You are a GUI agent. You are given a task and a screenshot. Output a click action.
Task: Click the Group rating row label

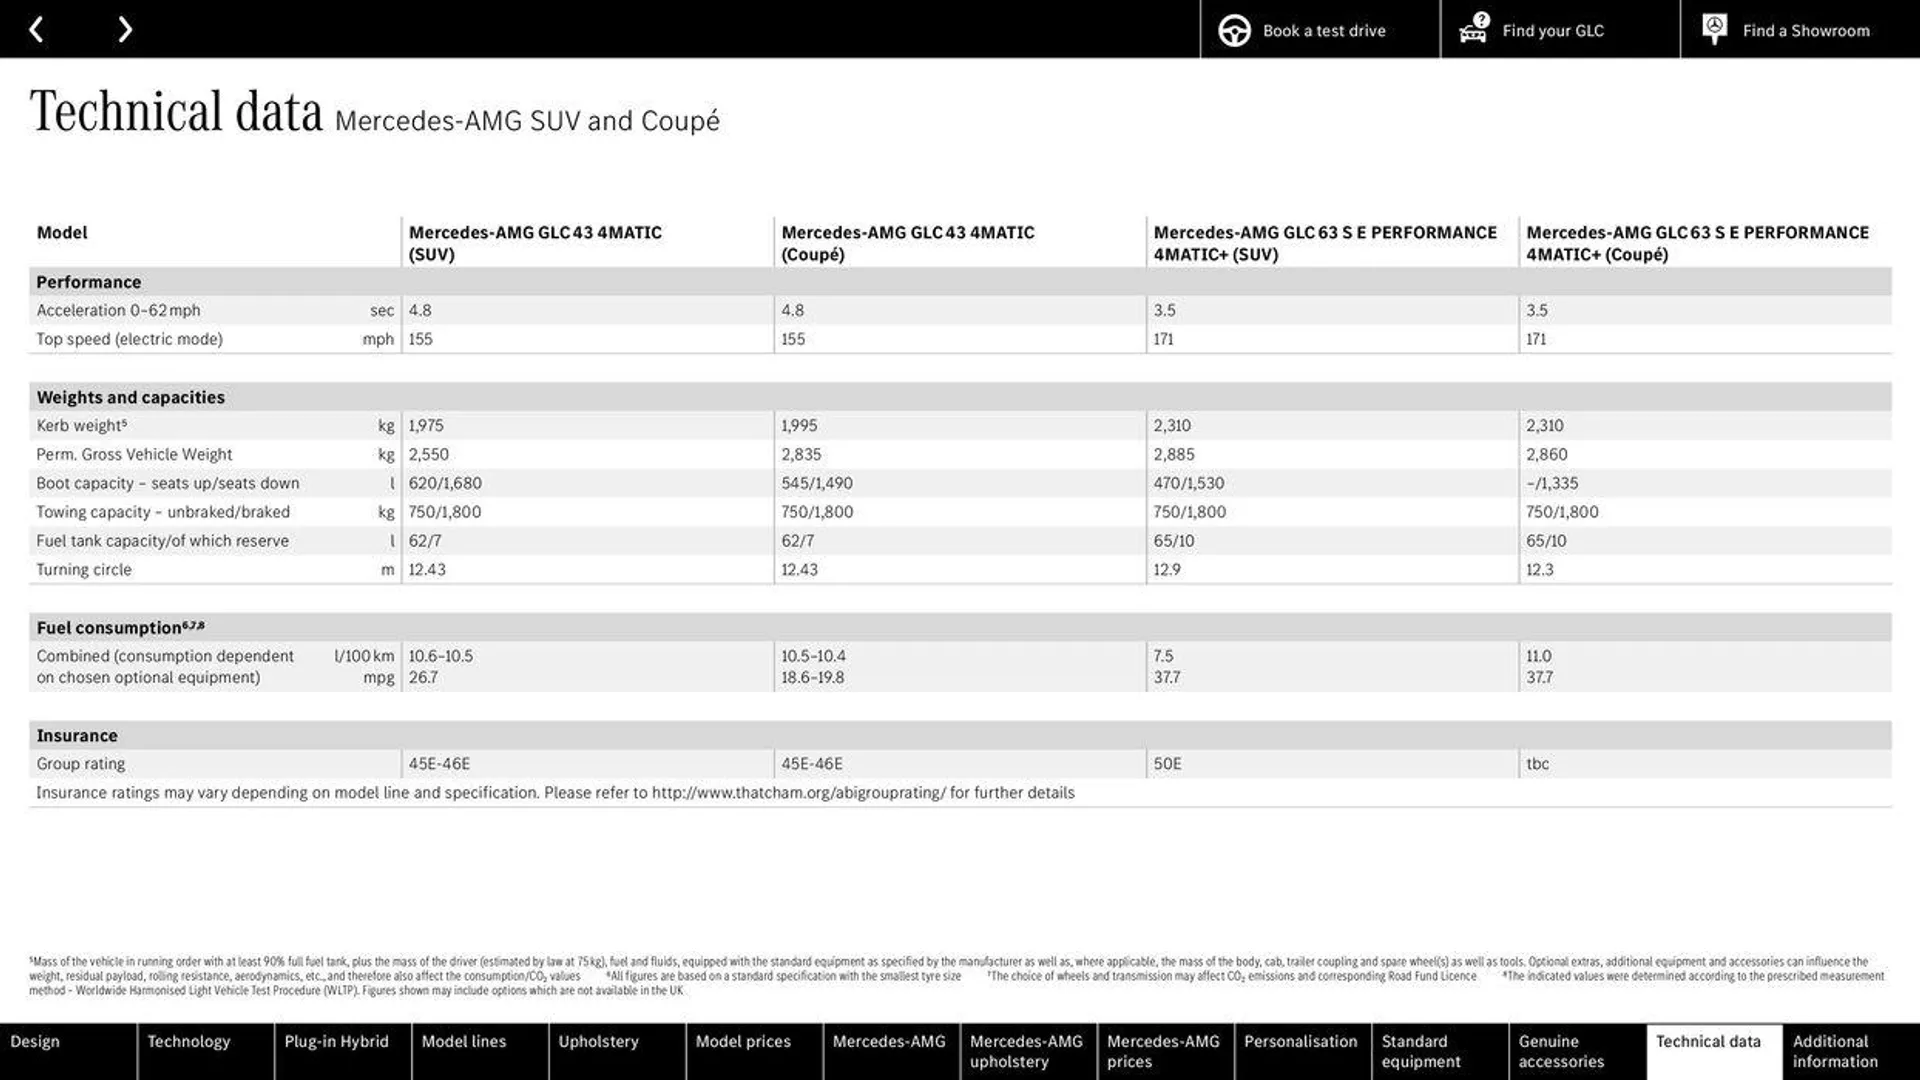pyautogui.click(x=81, y=764)
